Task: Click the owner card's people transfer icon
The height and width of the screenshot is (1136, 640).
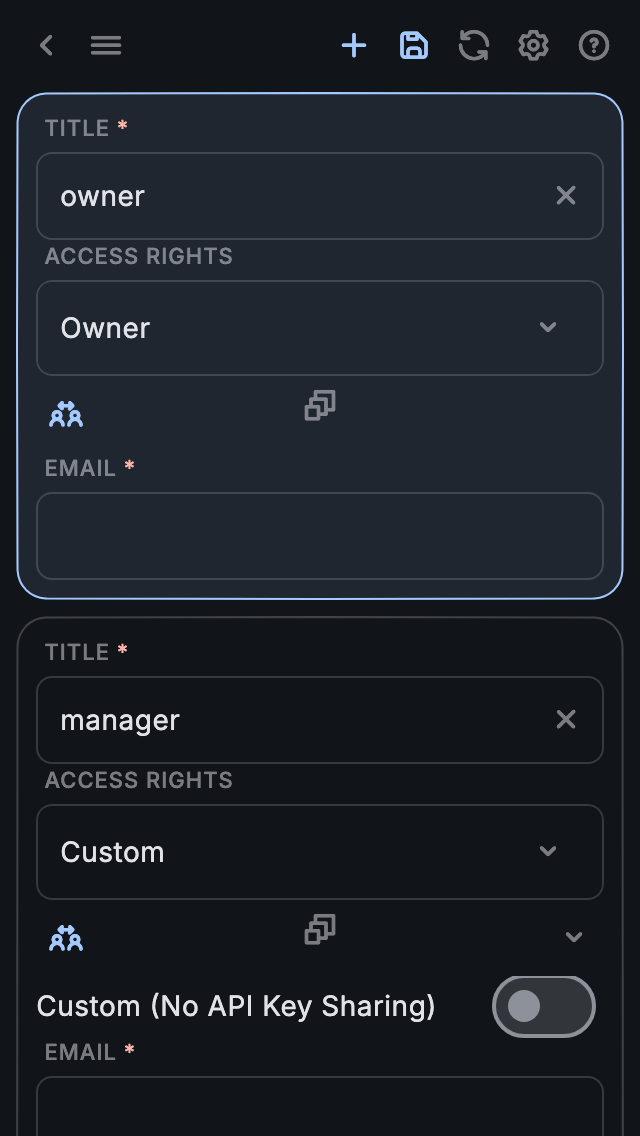Action: pos(66,413)
